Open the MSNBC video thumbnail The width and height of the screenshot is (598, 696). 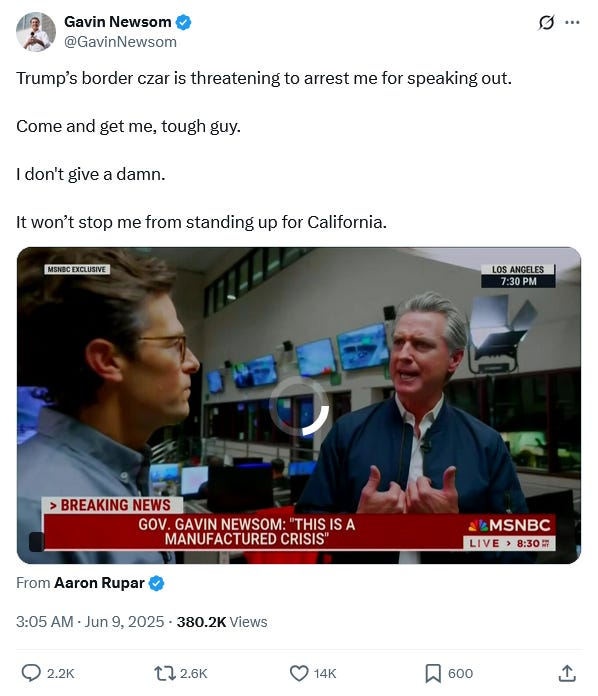click(x=299, y=405)
